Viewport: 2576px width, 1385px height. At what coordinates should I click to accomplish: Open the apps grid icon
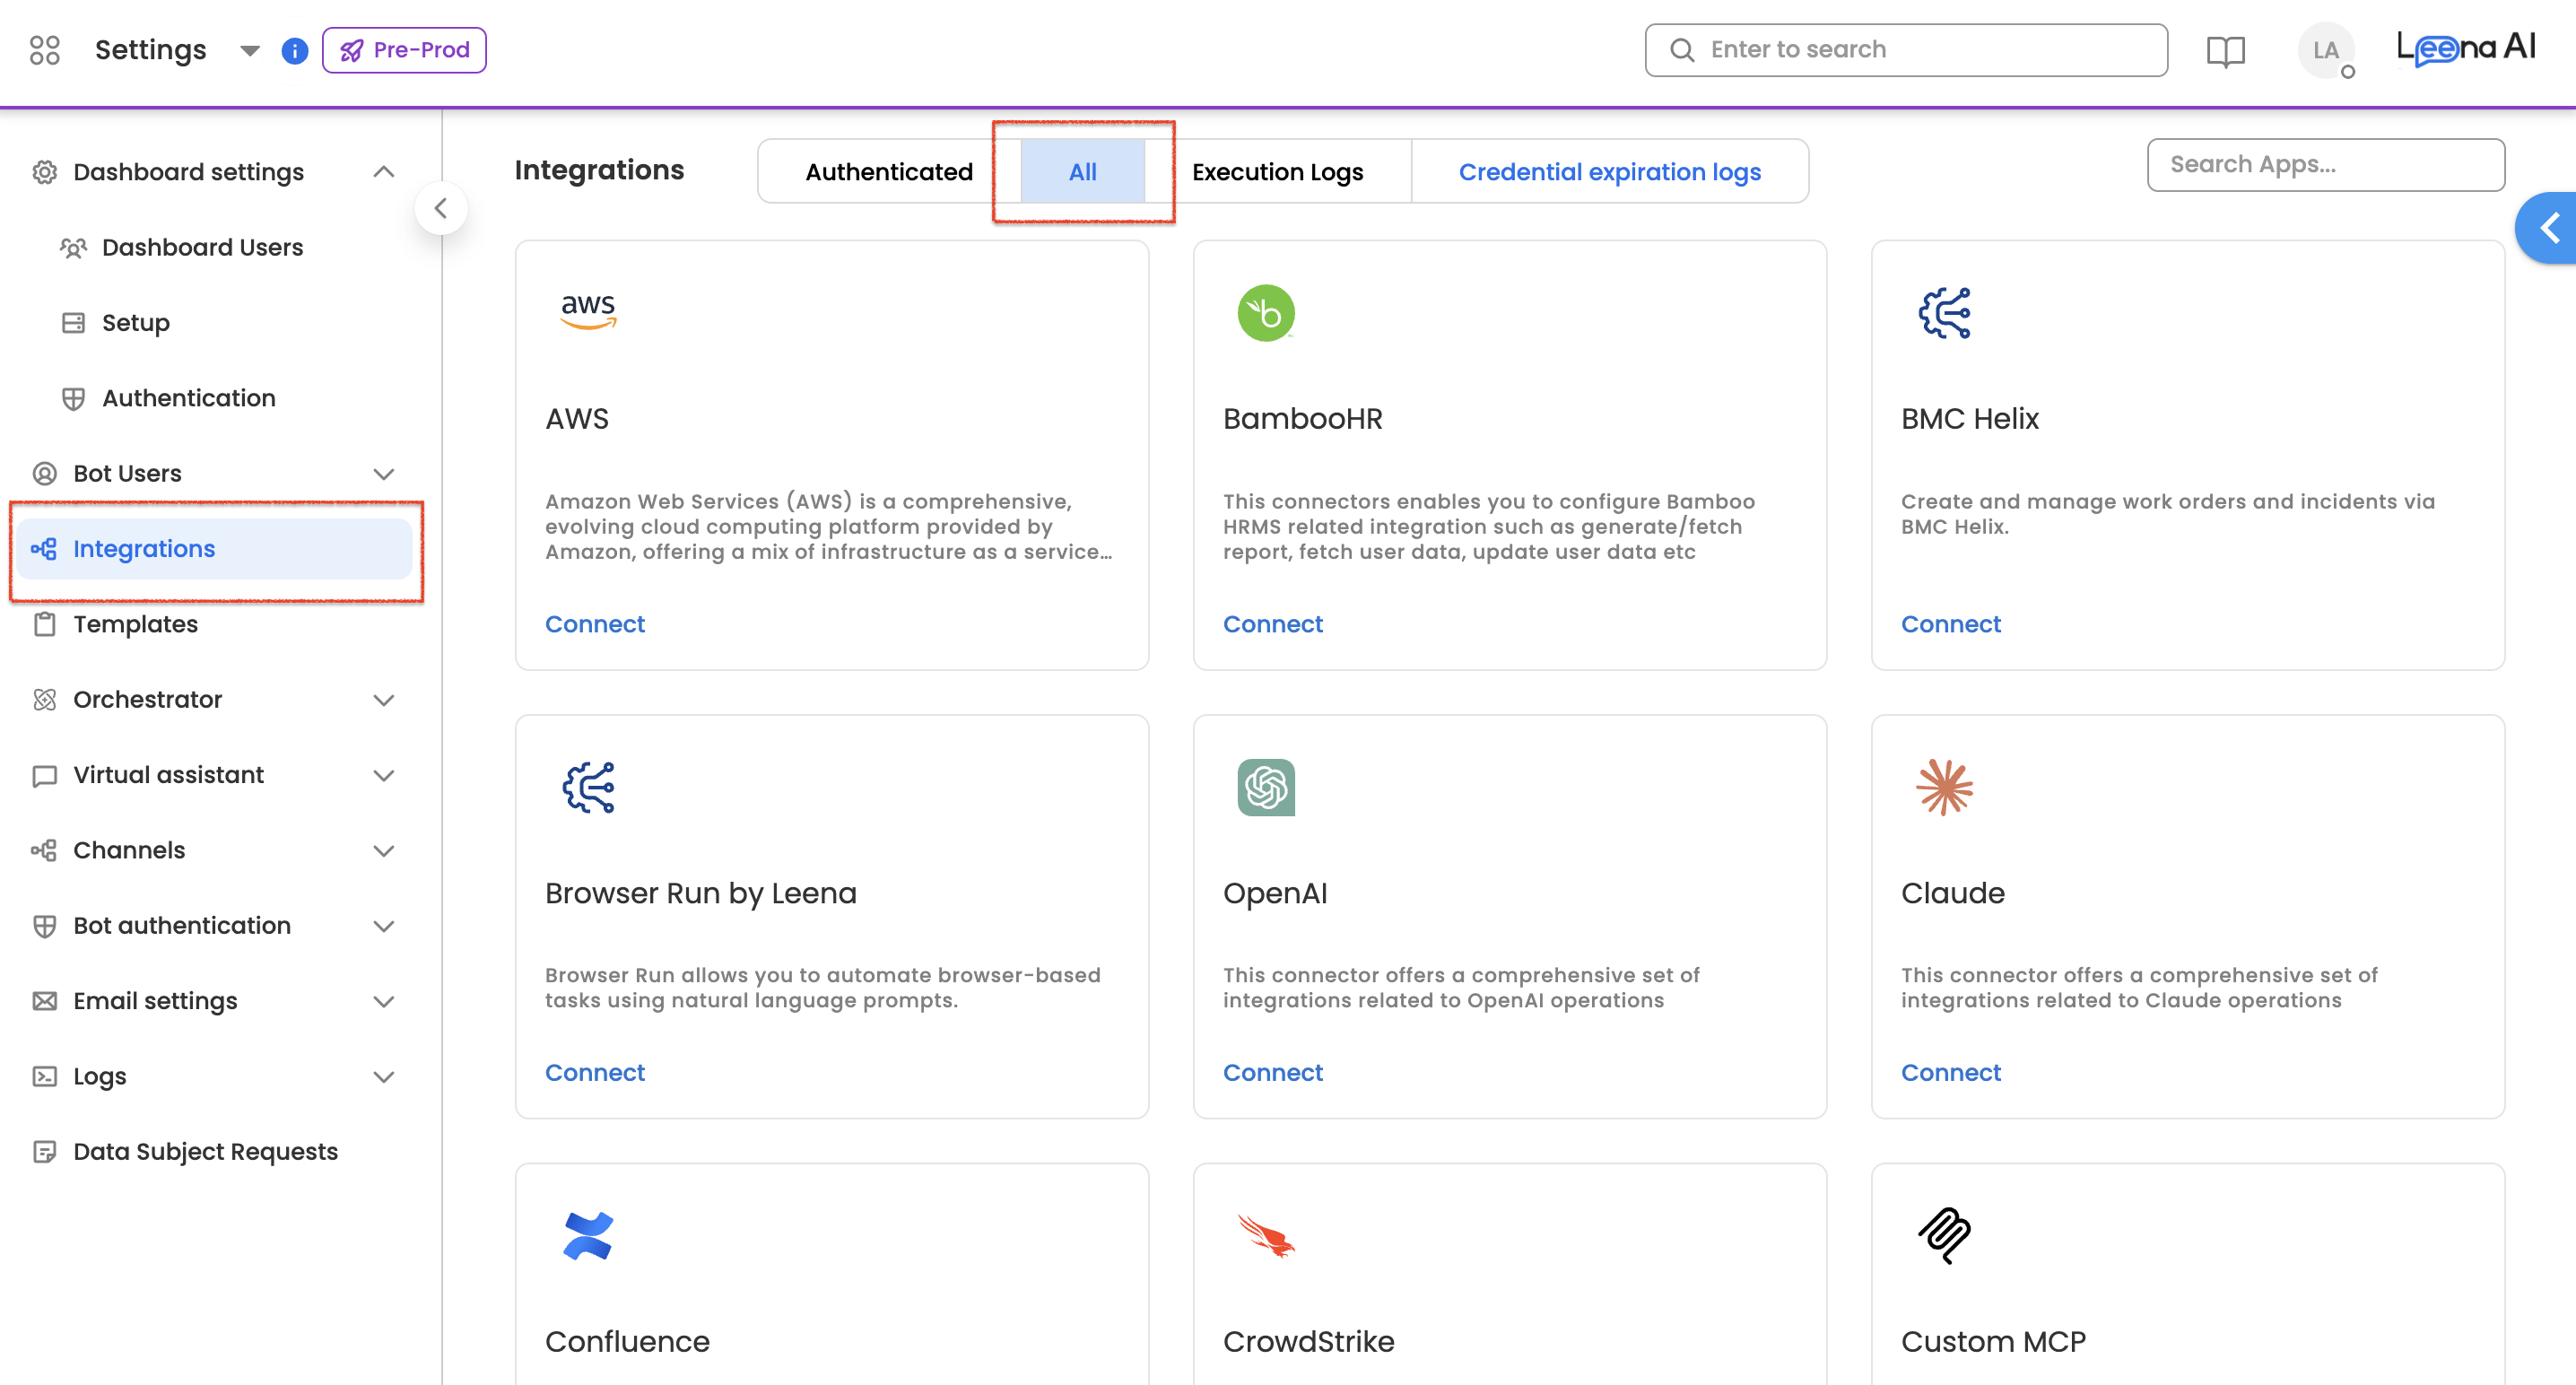pyautogui.click(x=44, y=50)
